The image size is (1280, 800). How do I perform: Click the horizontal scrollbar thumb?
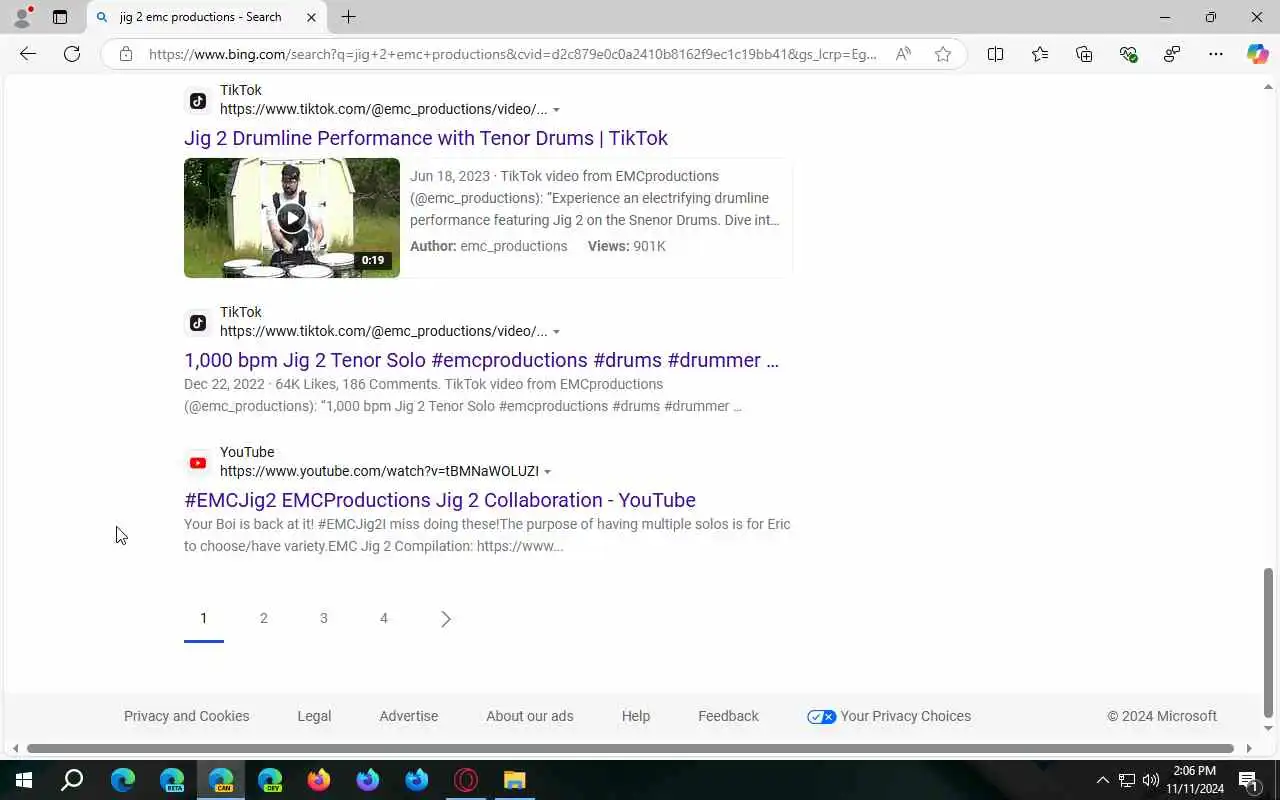point(630,748)
